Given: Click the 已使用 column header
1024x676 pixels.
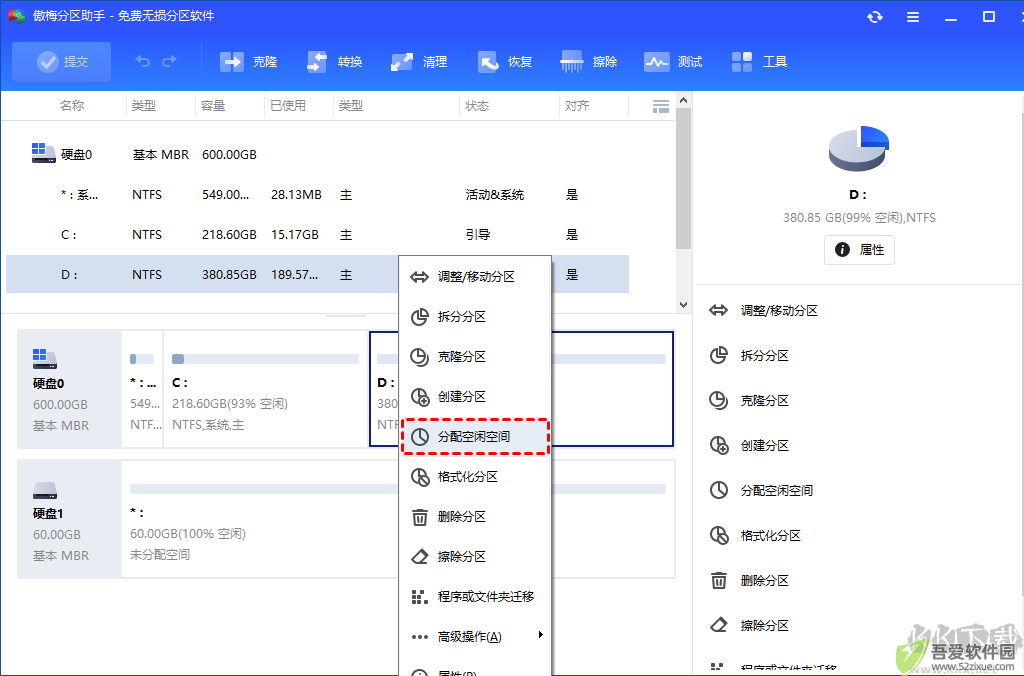Looking at the screenshot, I should tap(288, 106).
